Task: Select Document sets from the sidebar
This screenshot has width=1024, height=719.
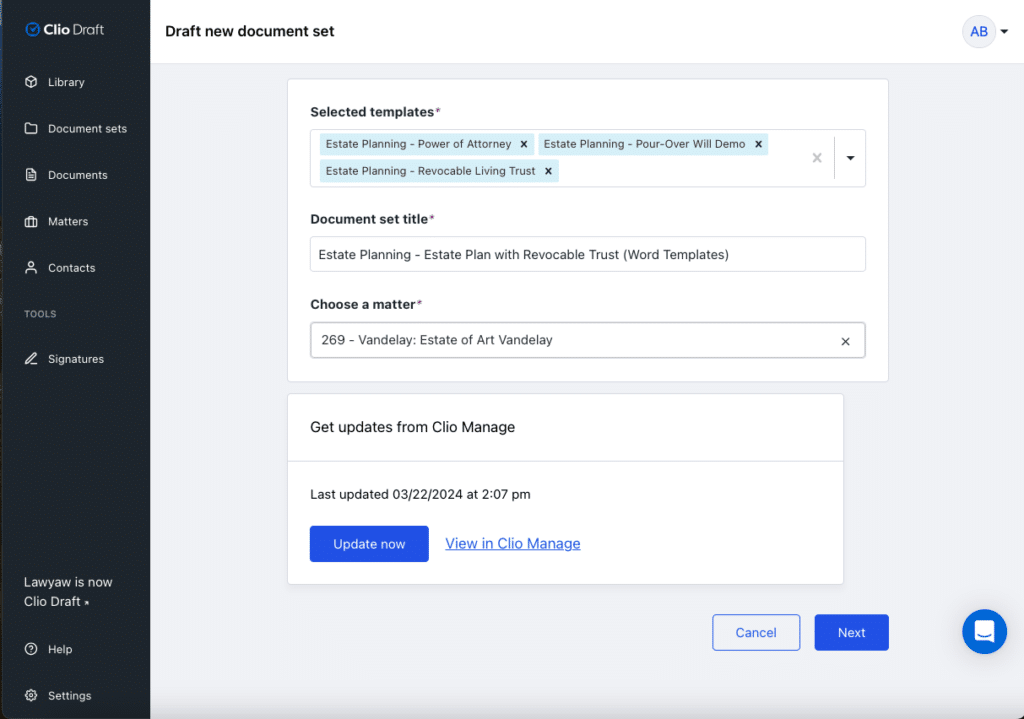Action: (x=85, y=128)
